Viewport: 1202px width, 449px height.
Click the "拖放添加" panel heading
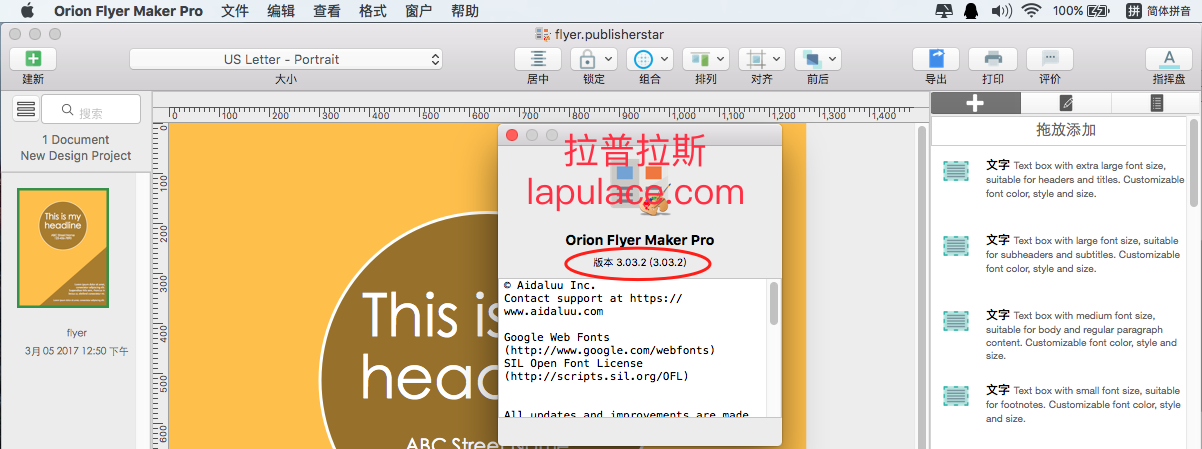(1066, 130)
